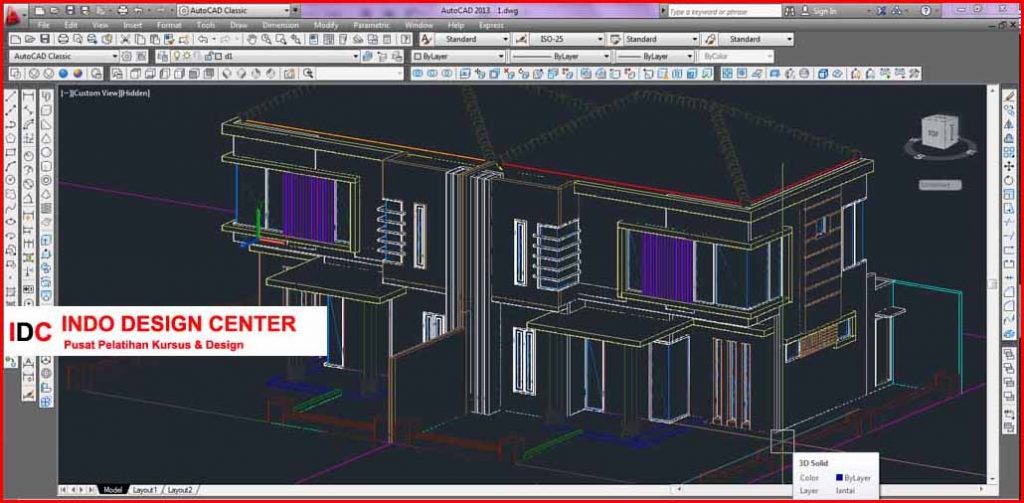
Task: Open the Format menu
Action: (168, 25)
